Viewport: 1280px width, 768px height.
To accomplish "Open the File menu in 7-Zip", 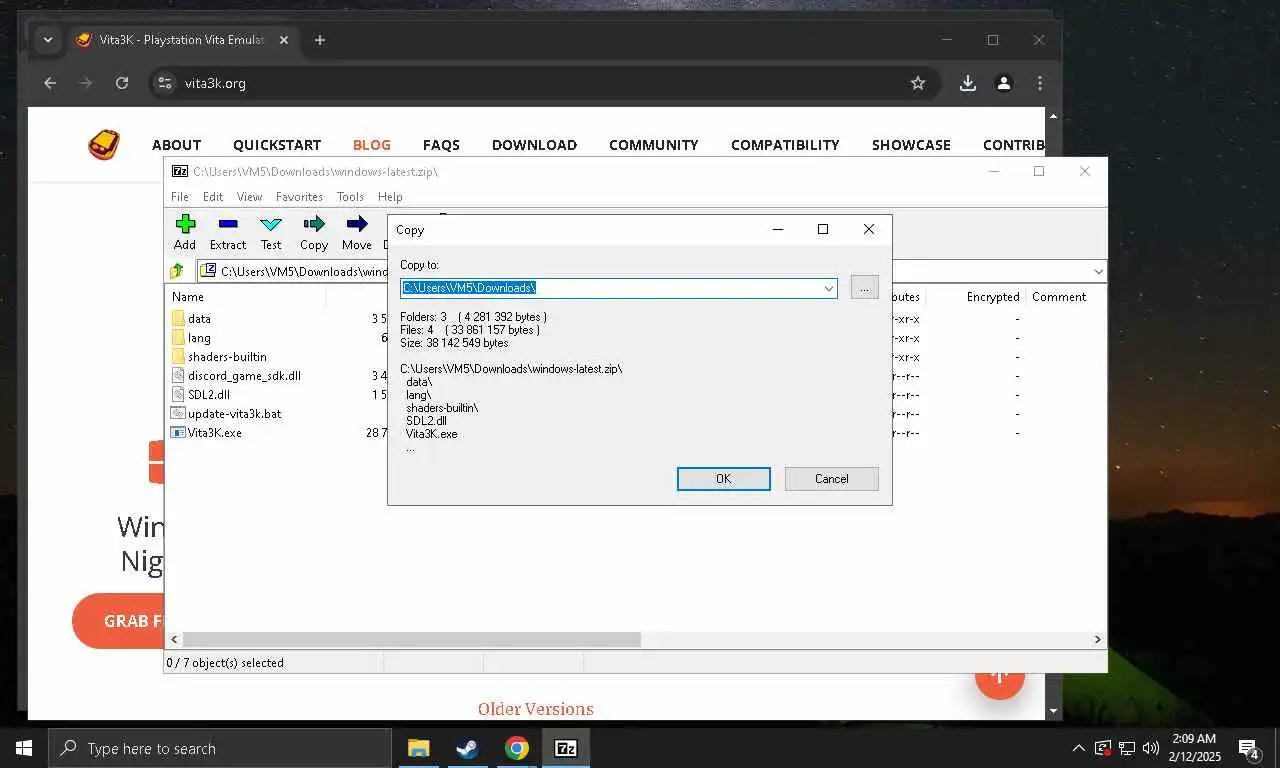I will (180, 197).
